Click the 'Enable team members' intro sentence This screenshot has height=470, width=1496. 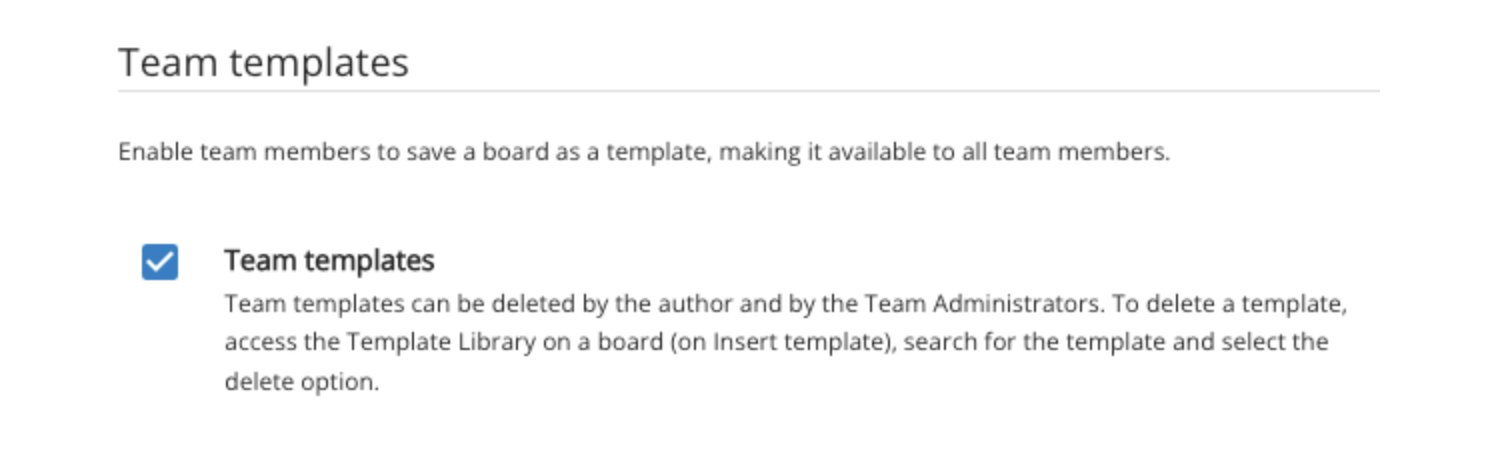(643, 153)
